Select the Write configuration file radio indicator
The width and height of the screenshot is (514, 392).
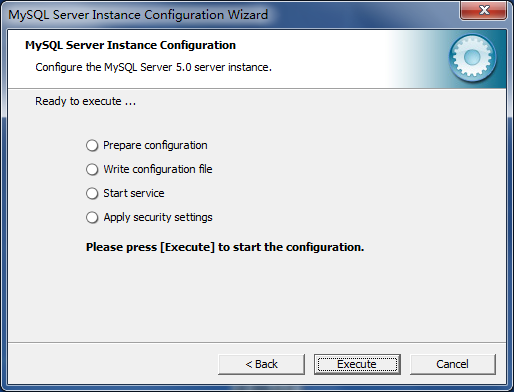92,169
